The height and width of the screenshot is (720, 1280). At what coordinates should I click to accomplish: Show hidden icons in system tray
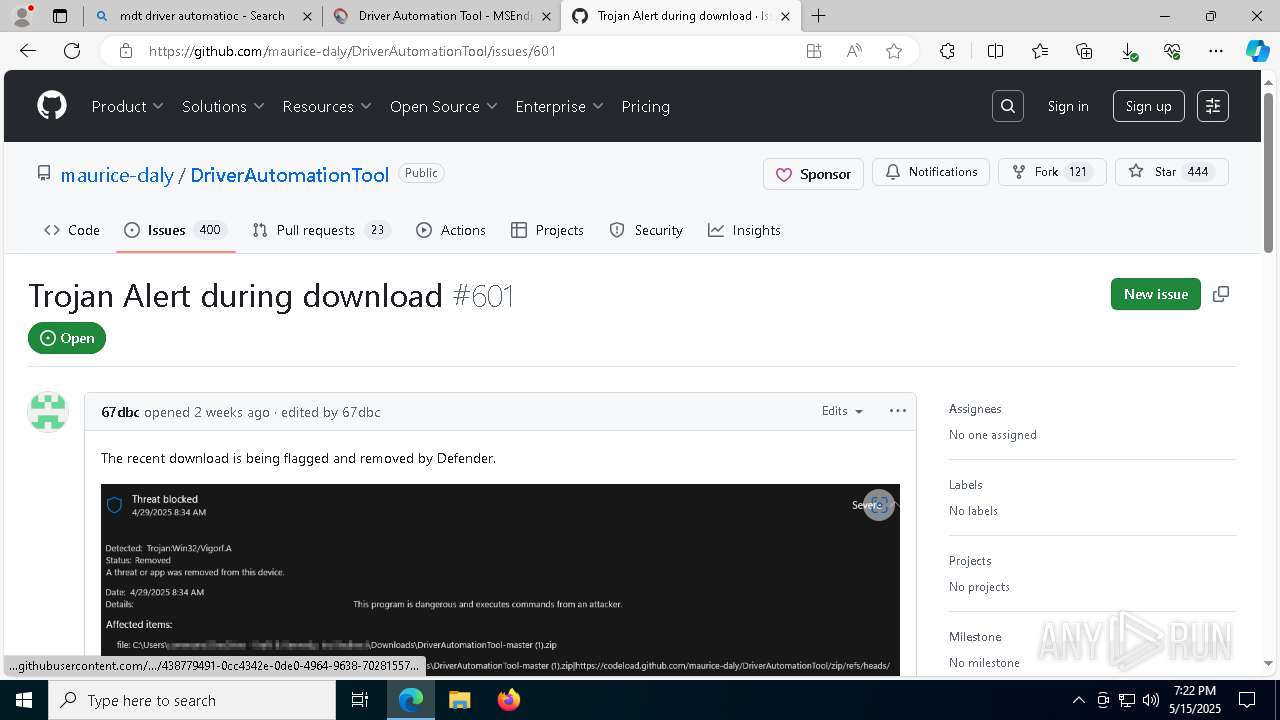click(x=1078, y=700)
